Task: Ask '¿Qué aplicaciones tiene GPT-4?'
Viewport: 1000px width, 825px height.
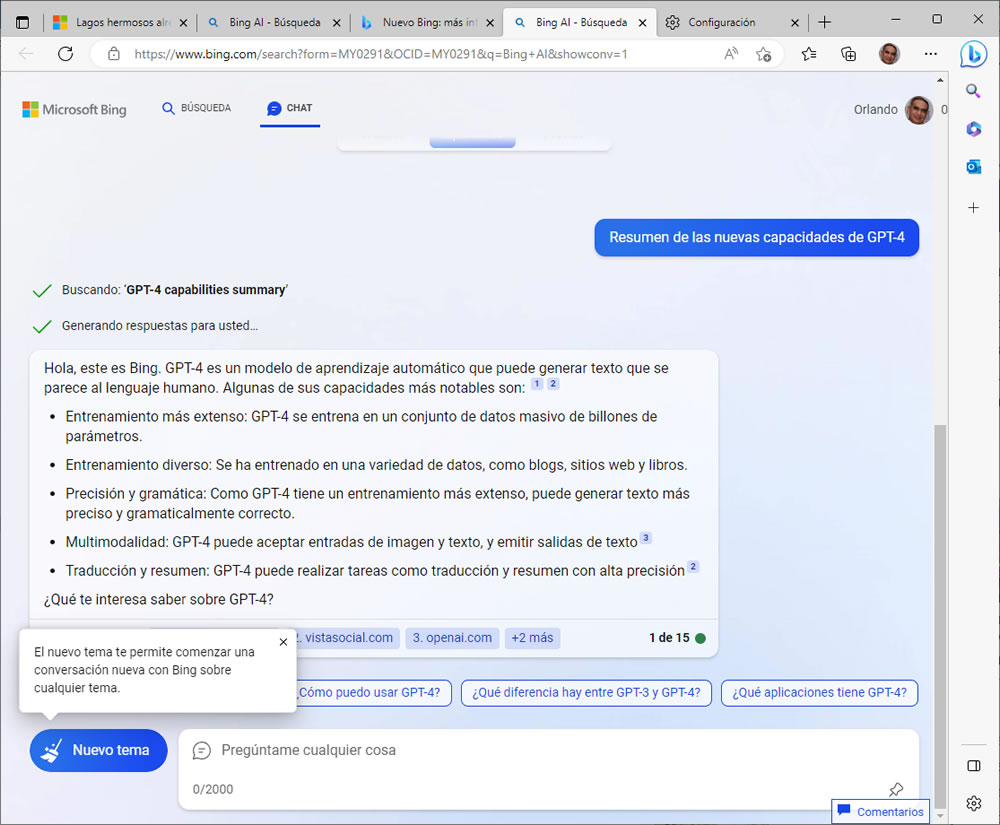Action: (819, 693)
